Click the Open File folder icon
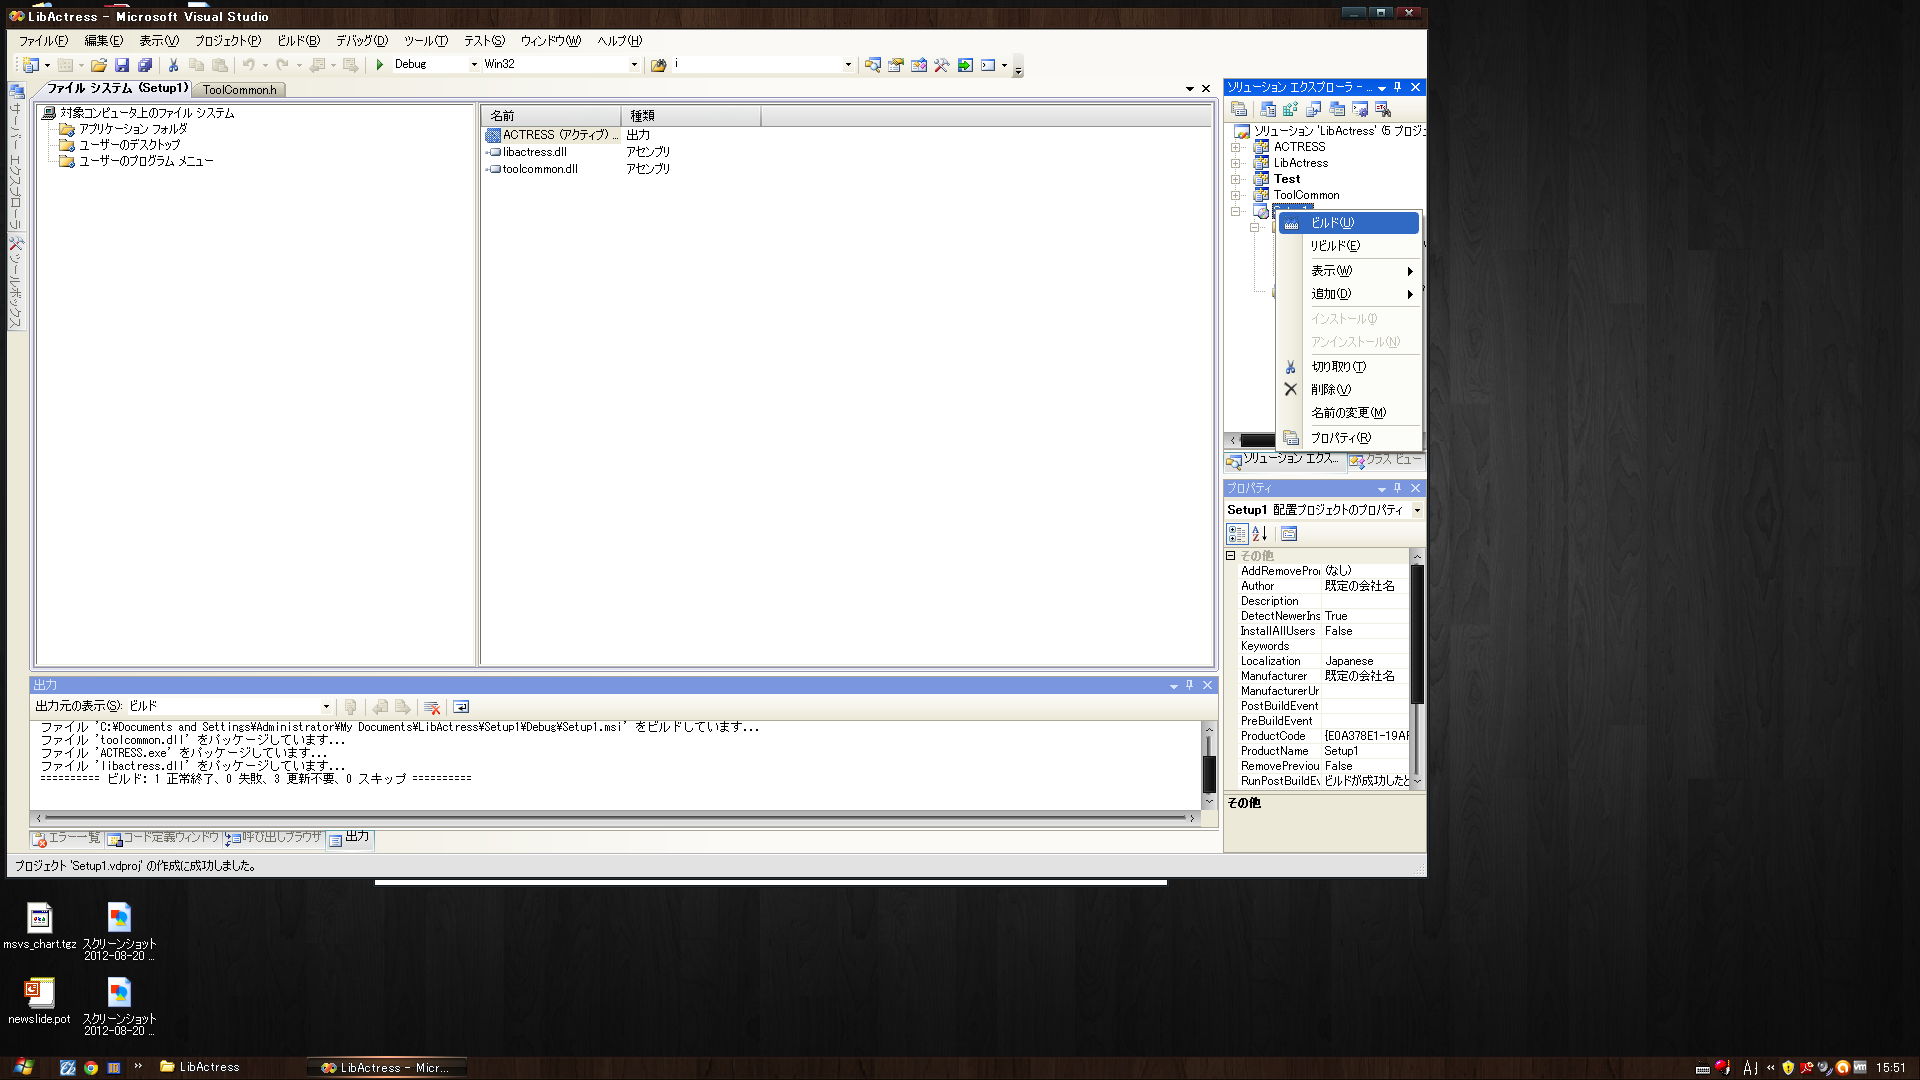This screenshot has width=1920, height=1080. [98, 65]
